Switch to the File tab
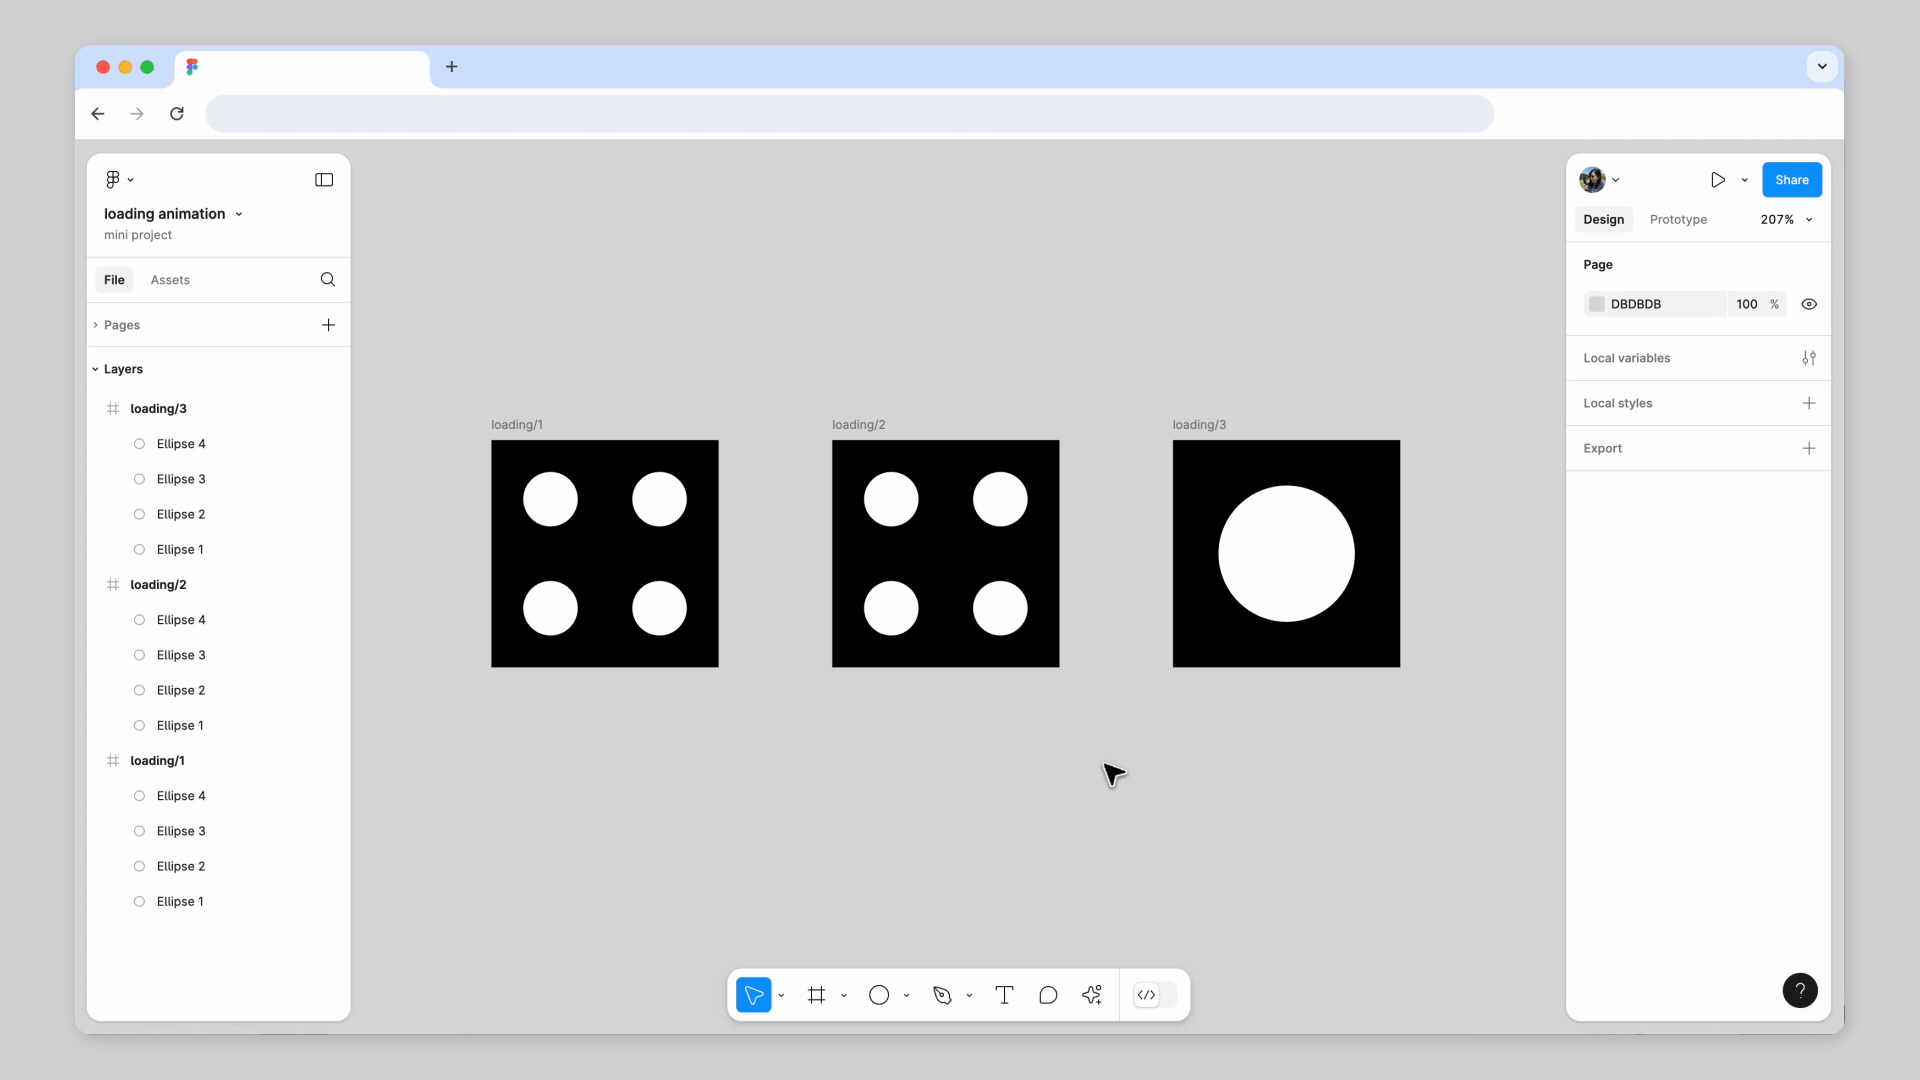The width and height of the screenshot is (1920, 1080). [115, 280]
